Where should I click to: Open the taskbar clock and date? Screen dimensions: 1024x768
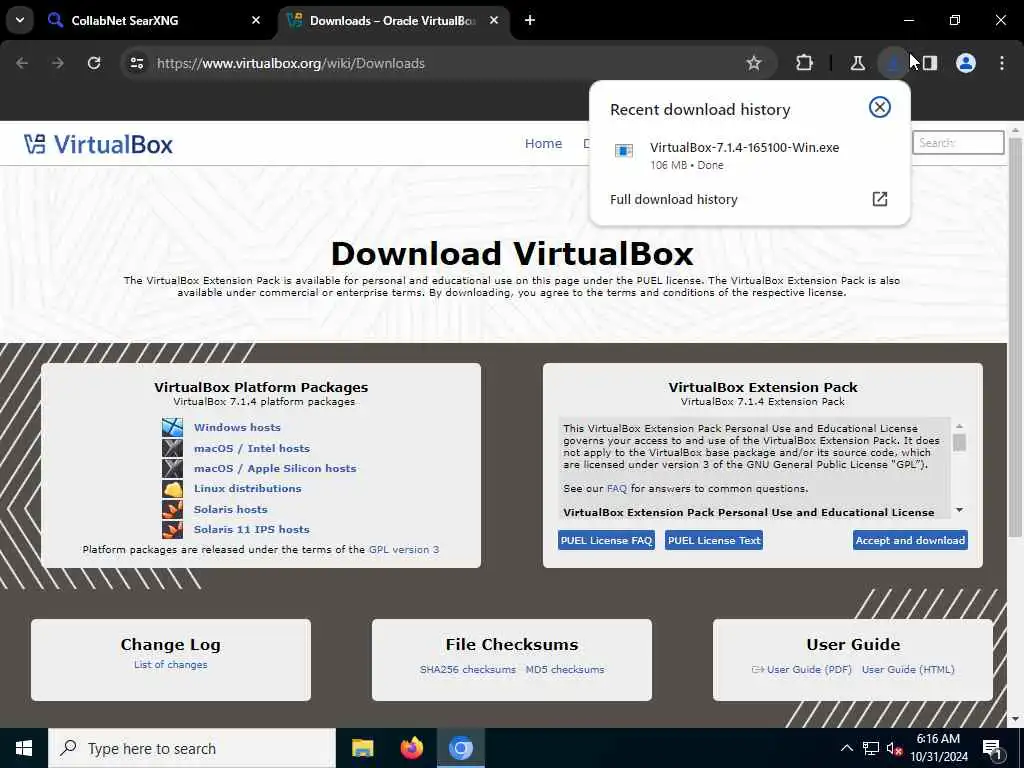coord(938,748)
